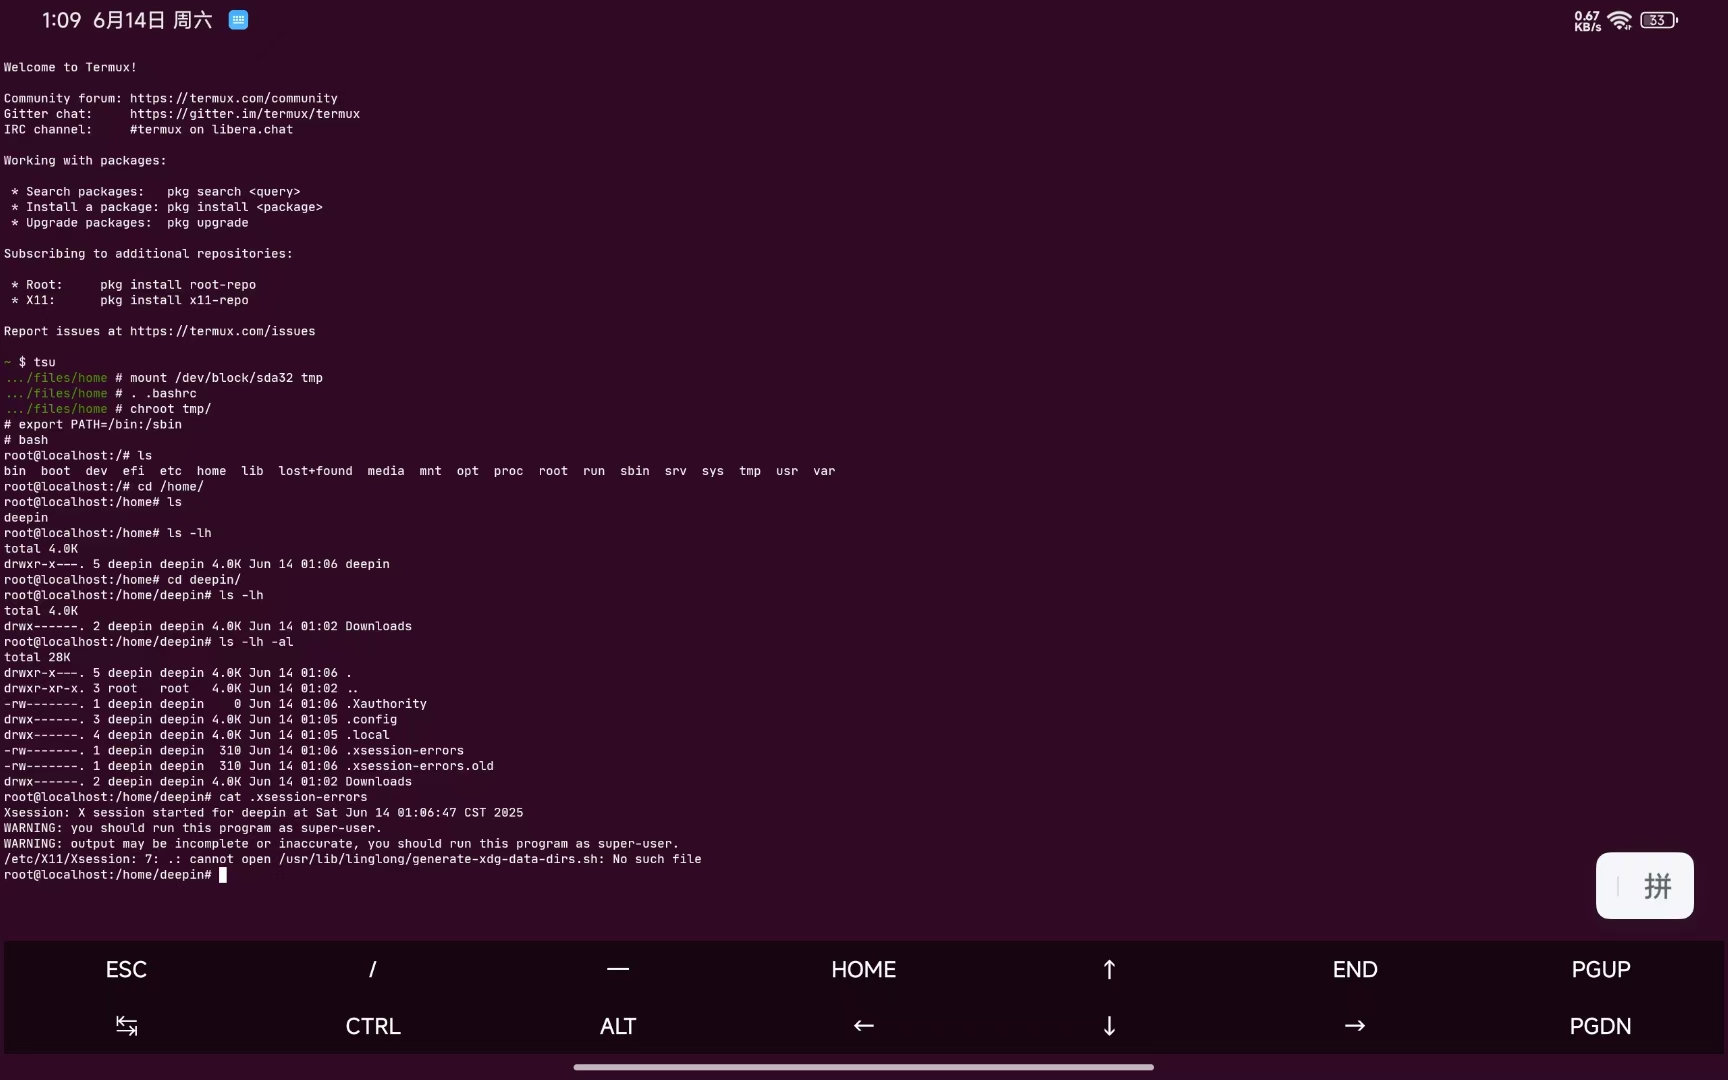Tap the down arrow key
This screenshot has width=1728, height=1080.
pos(1109,1026)
